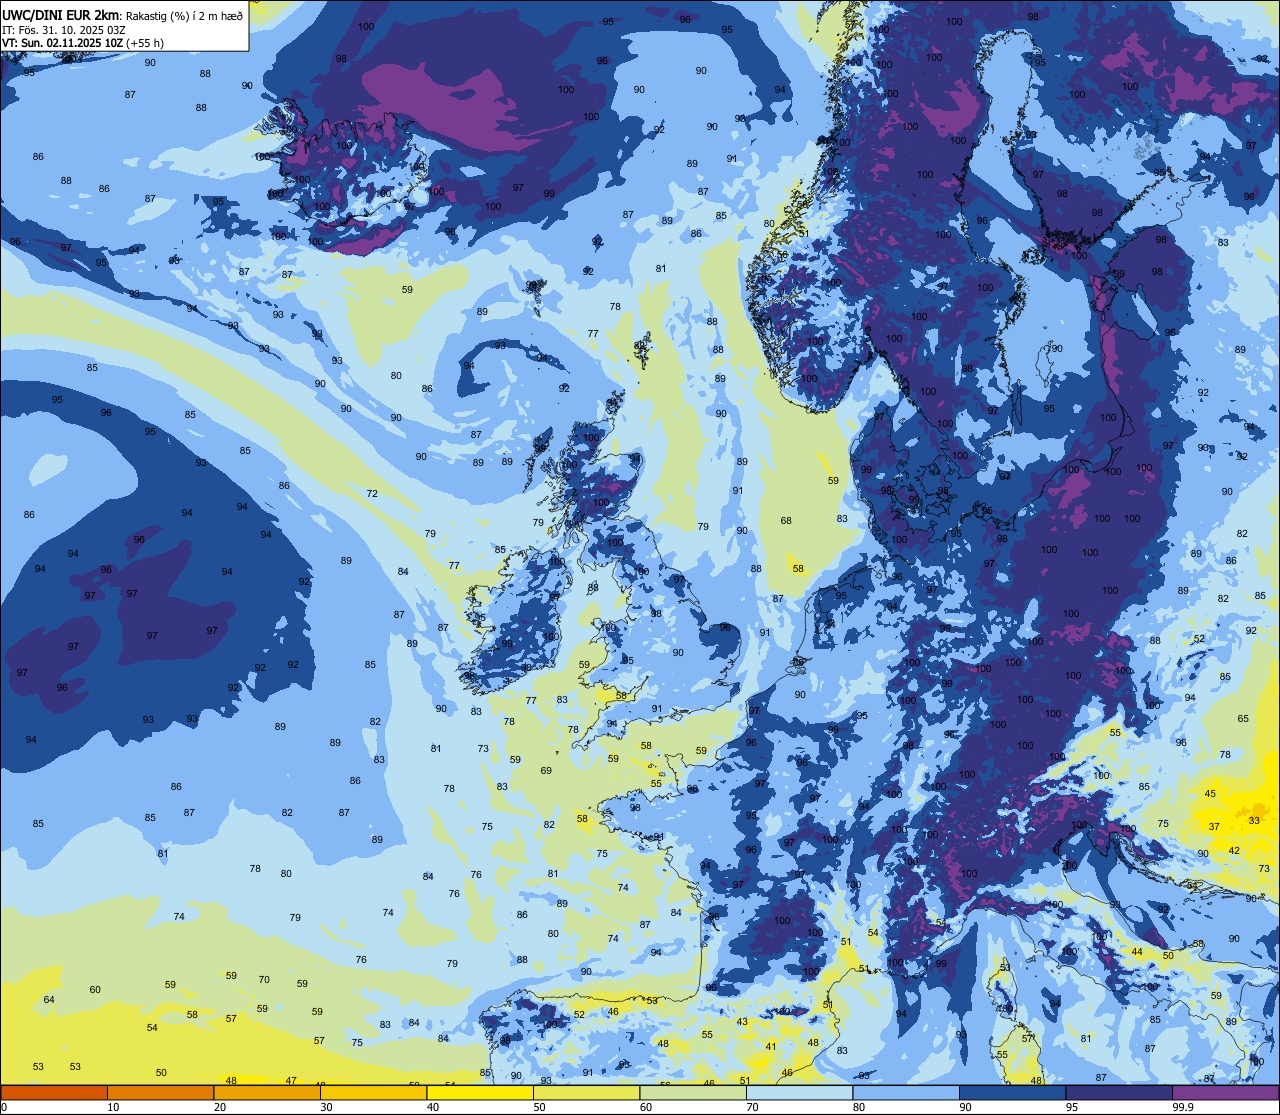This screenshot has height=1115, width=1280.
Task: Click the humidity value '41' in Spain
Action: coord(770,1046)
